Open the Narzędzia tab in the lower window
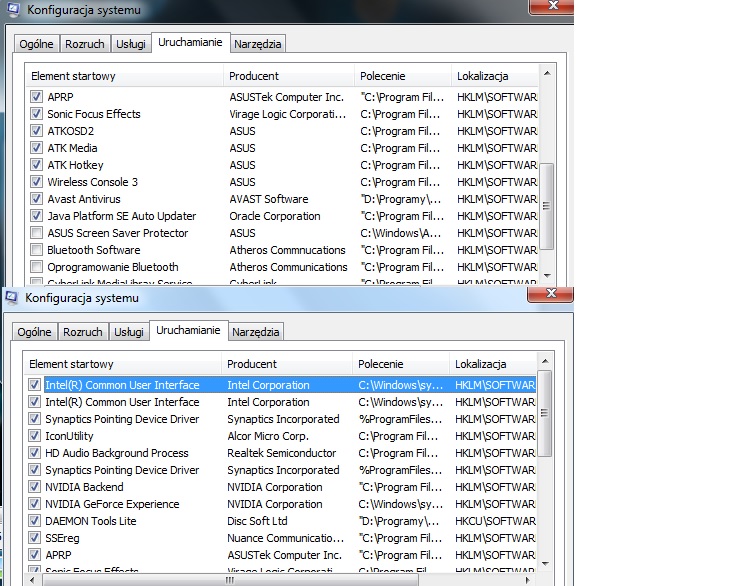756x586 pixels. click(x=256, y=332)
